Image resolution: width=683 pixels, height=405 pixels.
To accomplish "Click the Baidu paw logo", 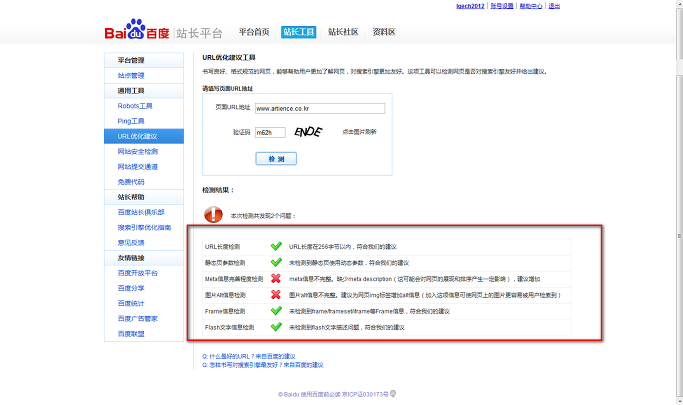I will [x=135, y=29].
